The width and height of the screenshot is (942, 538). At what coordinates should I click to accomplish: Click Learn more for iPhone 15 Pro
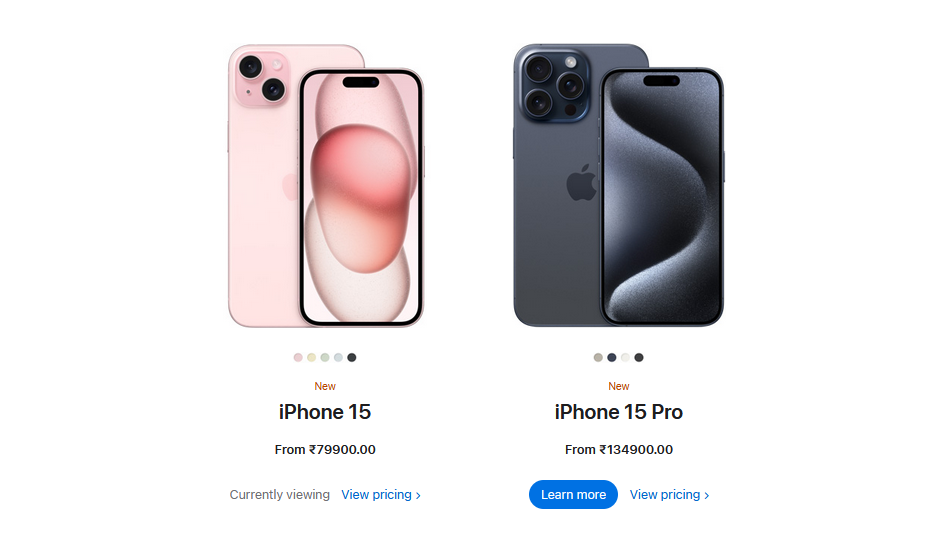point(573,494)
